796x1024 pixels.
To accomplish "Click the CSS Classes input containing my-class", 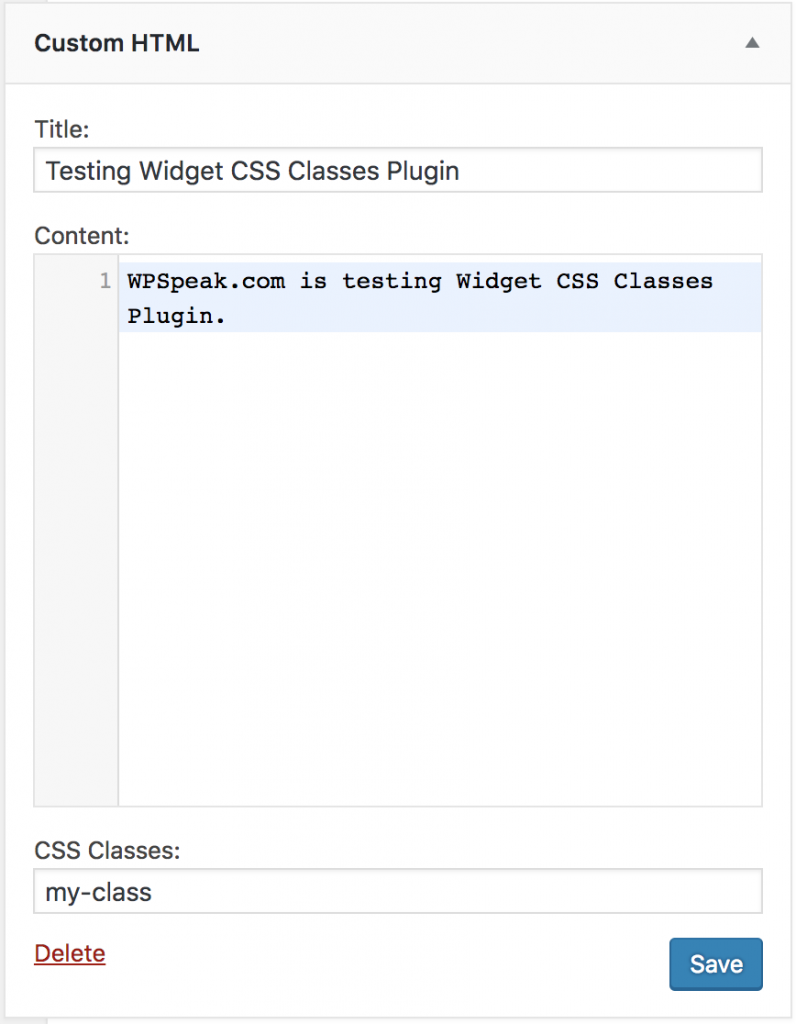I will pyautogui.click(x=398, y=891).
